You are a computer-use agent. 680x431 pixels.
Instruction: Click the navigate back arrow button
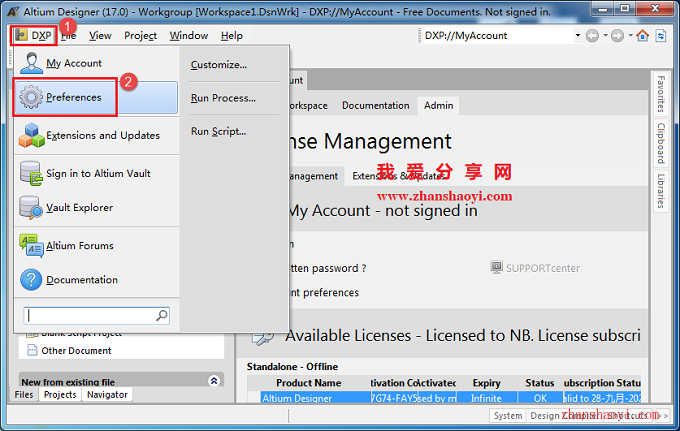pos(592,36)
